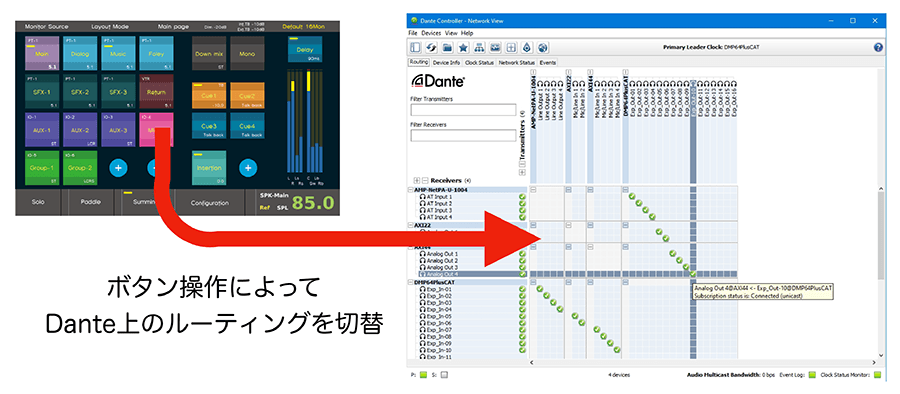
Task: Click the horizontal scrollbar left arrow
Action: [x=531, y=362]
